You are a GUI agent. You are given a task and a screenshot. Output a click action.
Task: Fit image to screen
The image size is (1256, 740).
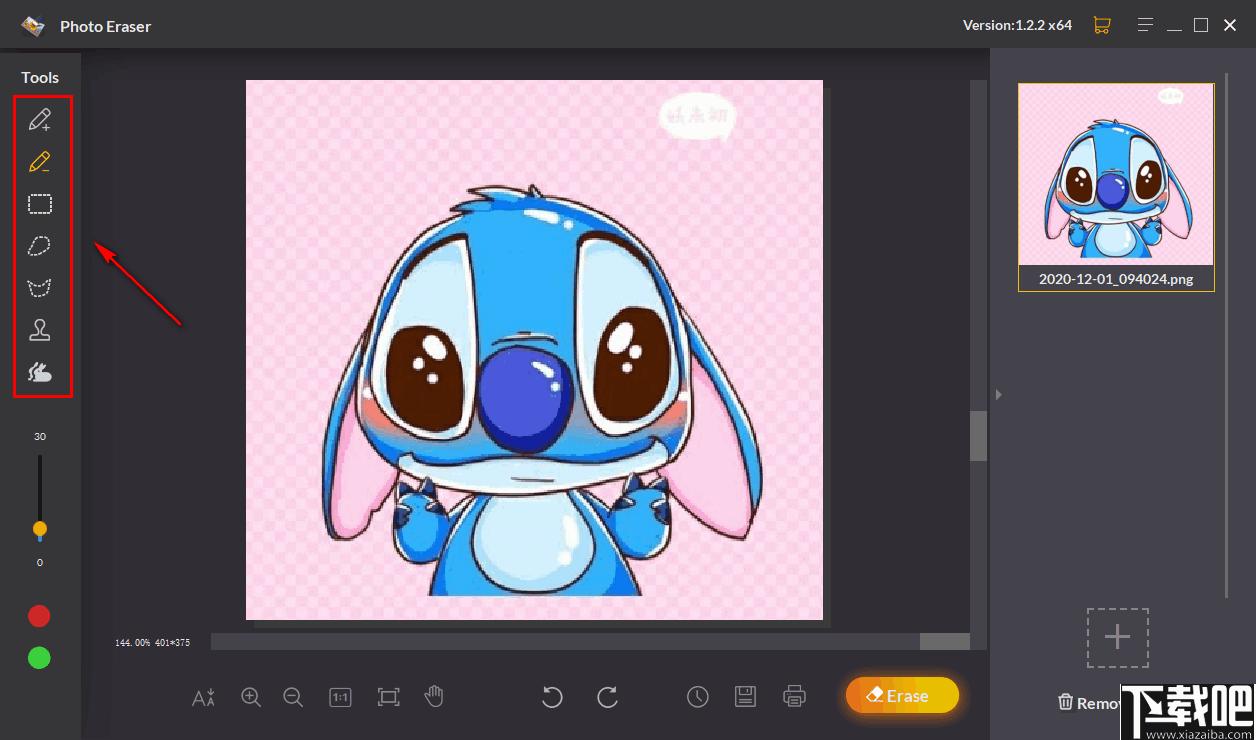pos(388,697)
